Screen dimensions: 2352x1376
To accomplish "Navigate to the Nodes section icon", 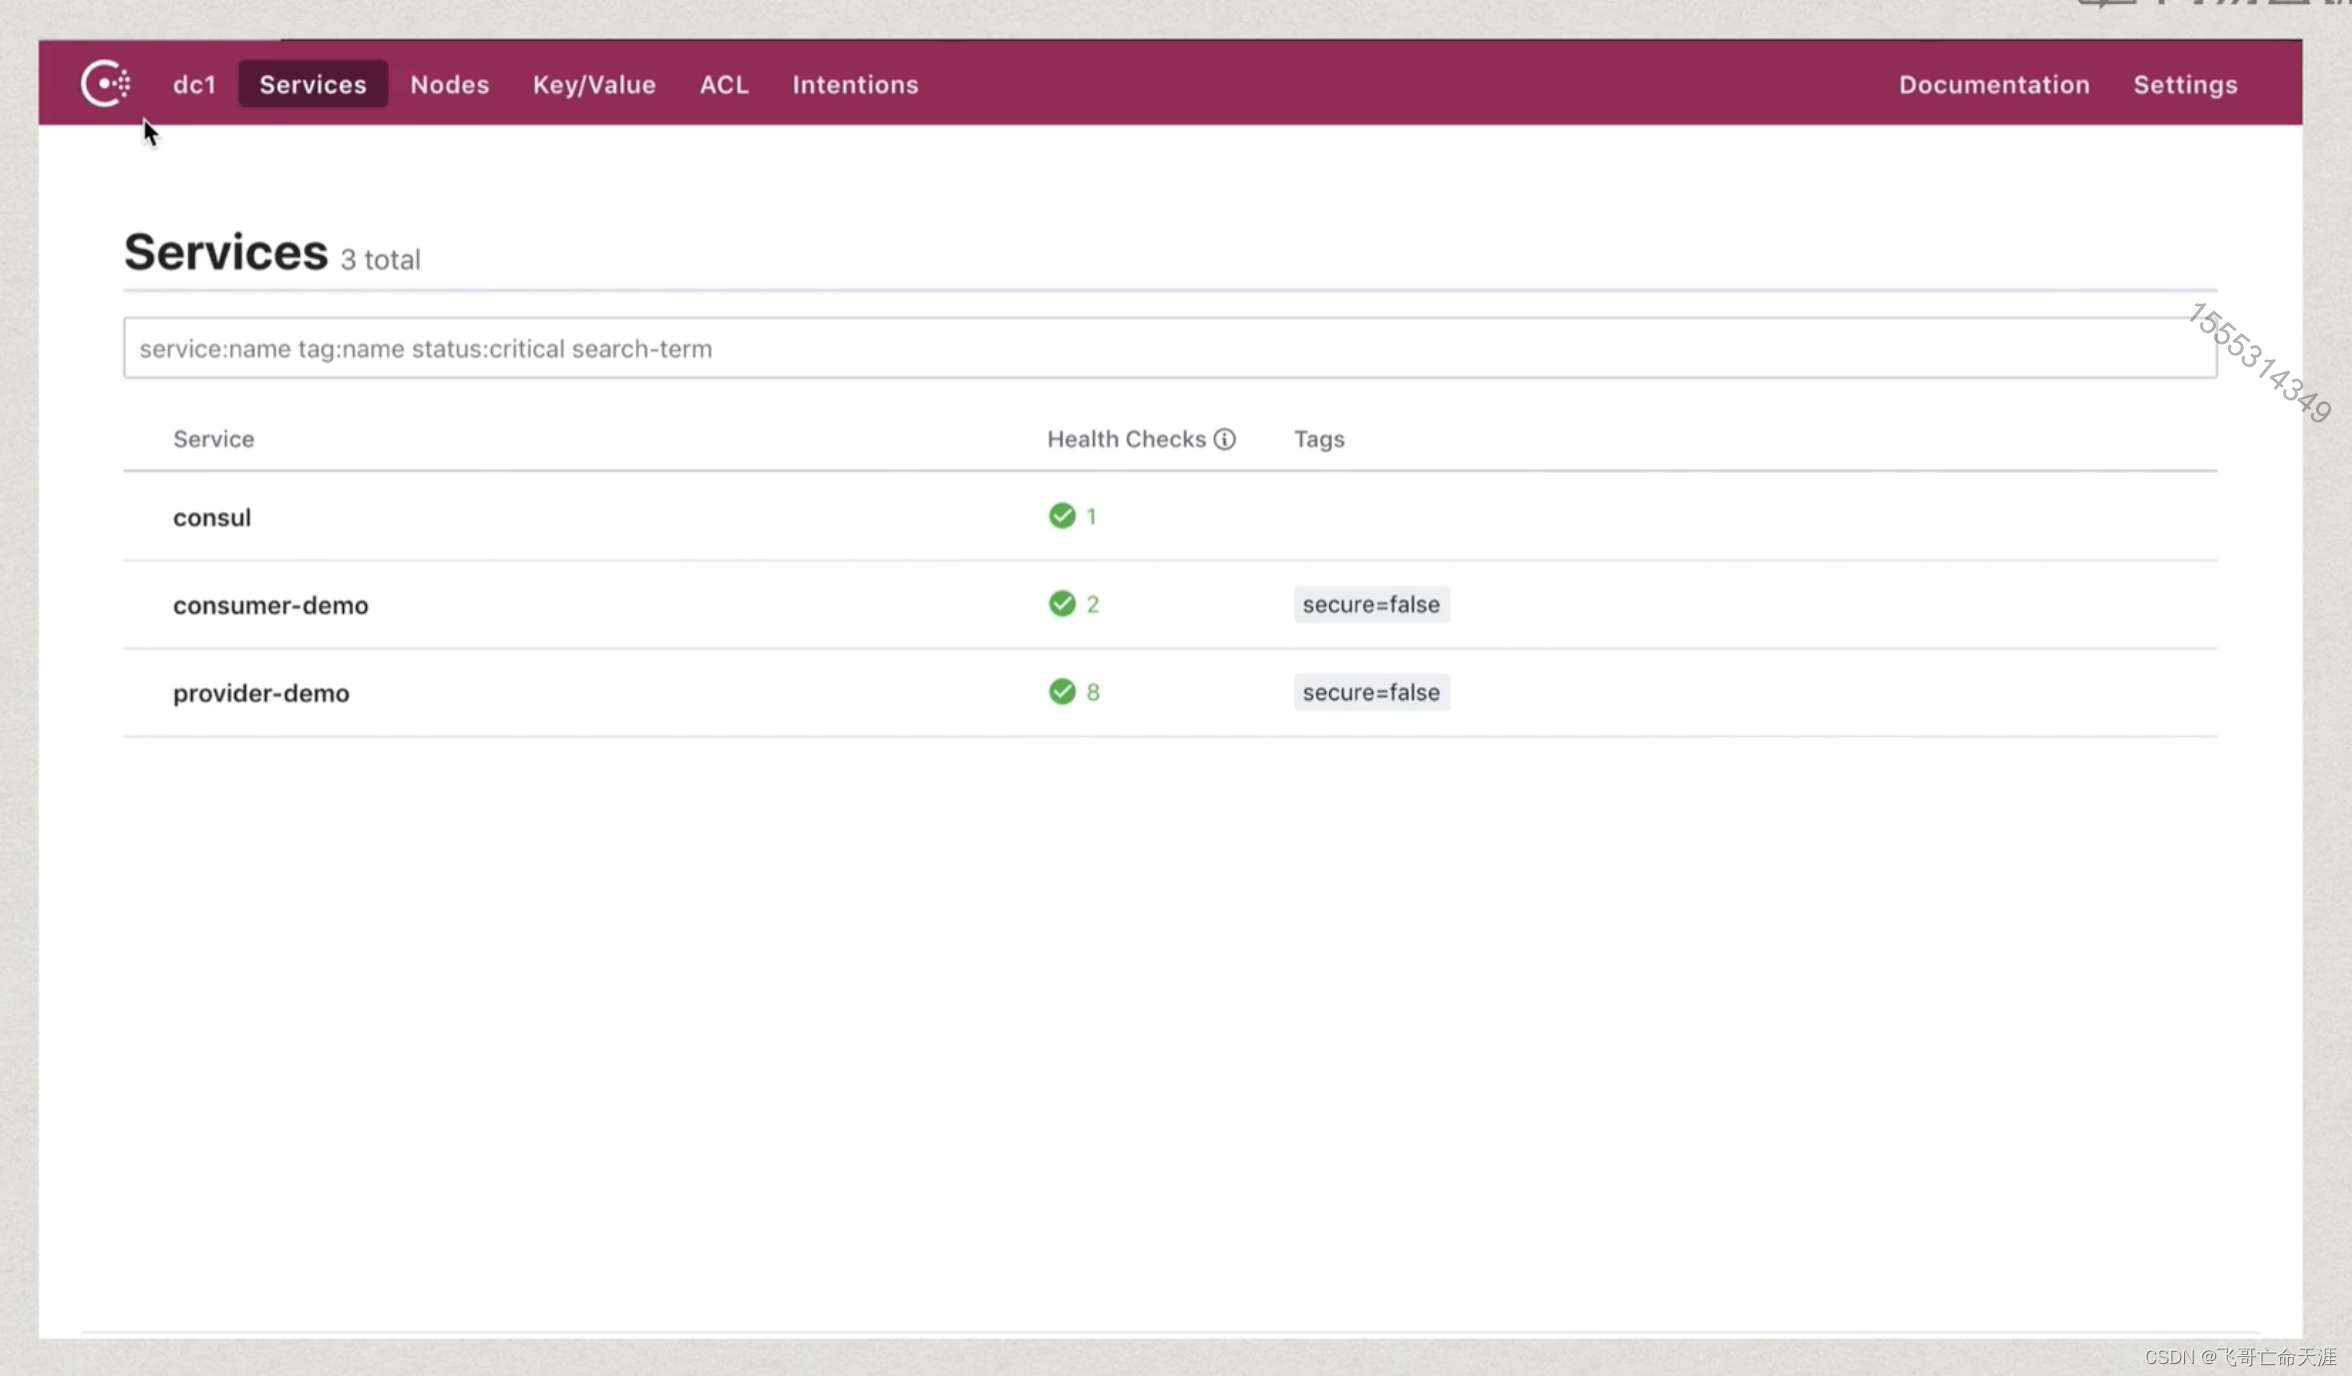I will 449,84.
